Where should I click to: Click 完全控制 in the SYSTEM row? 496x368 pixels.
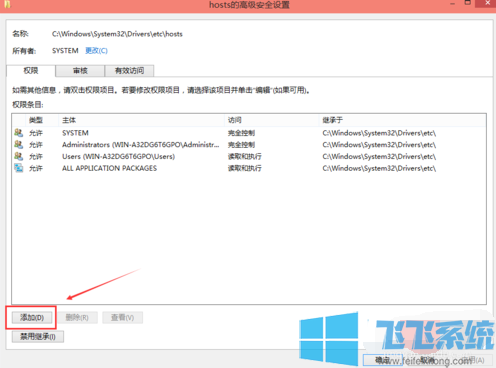(241, 133)
